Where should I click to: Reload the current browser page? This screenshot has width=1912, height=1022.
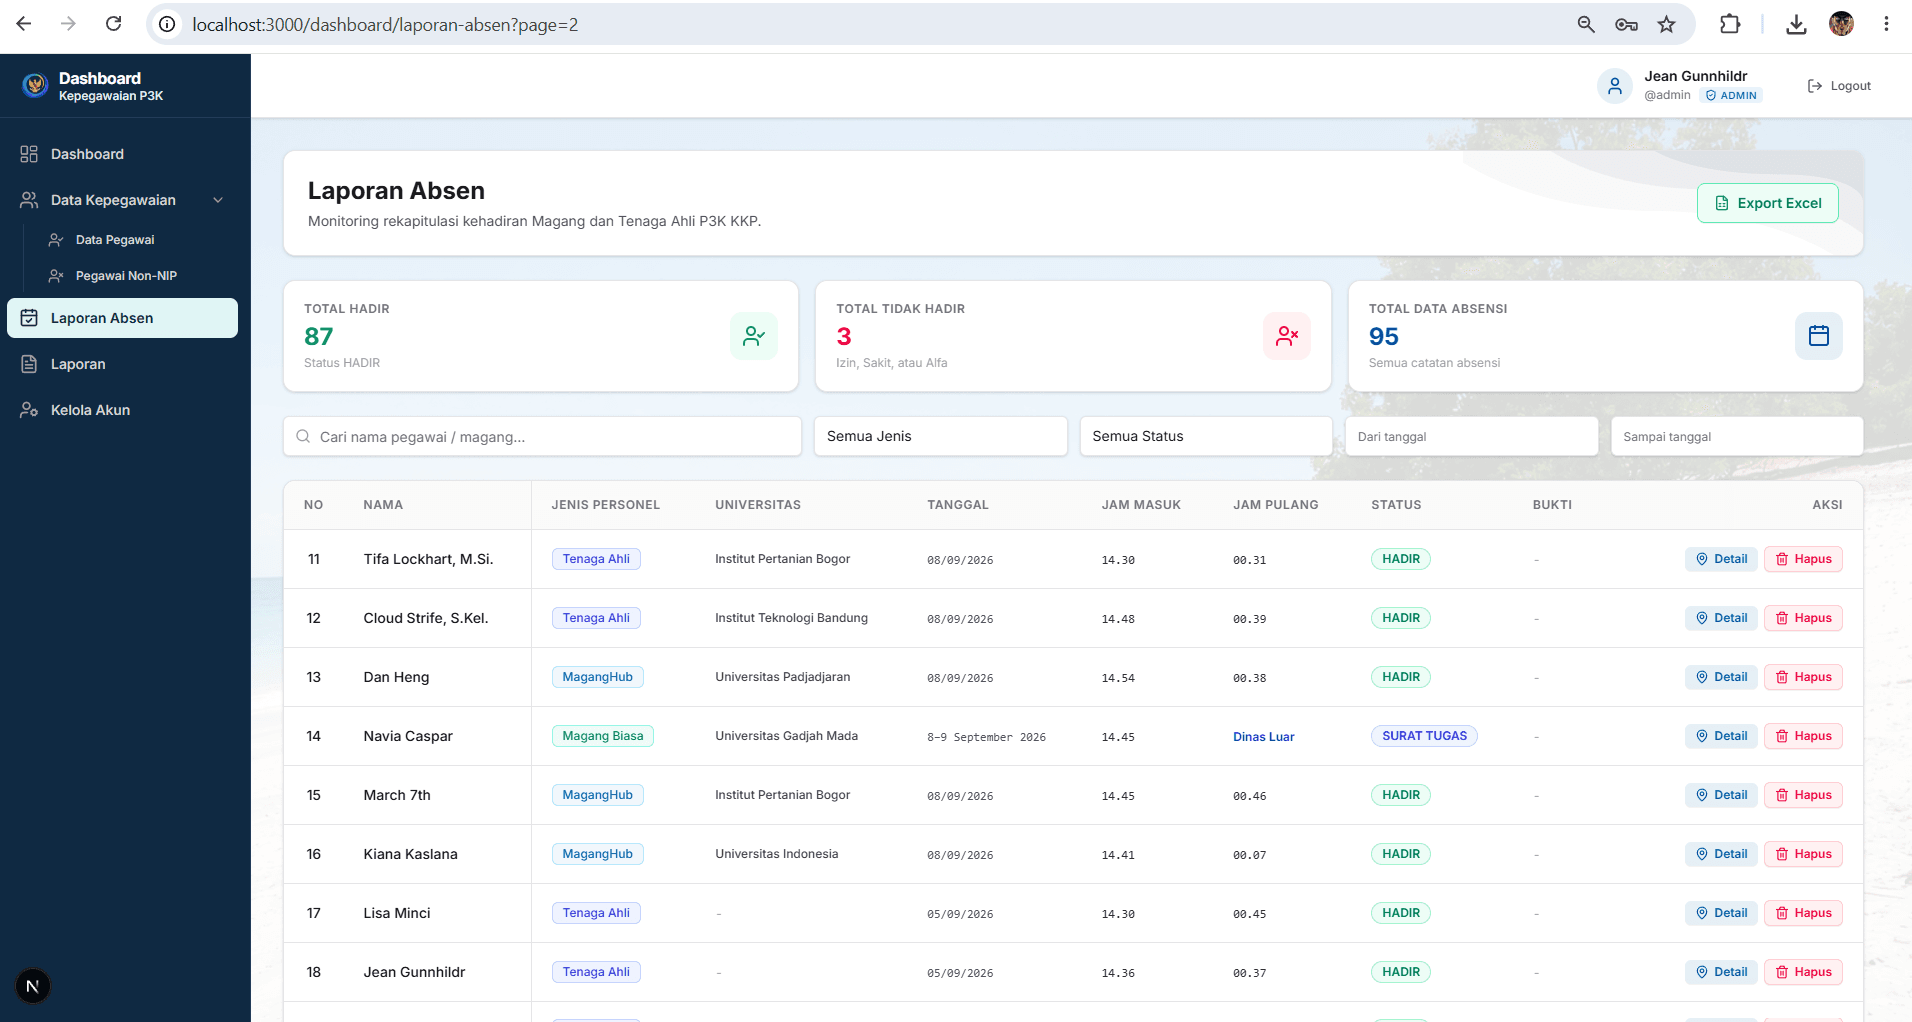point(113,24)
